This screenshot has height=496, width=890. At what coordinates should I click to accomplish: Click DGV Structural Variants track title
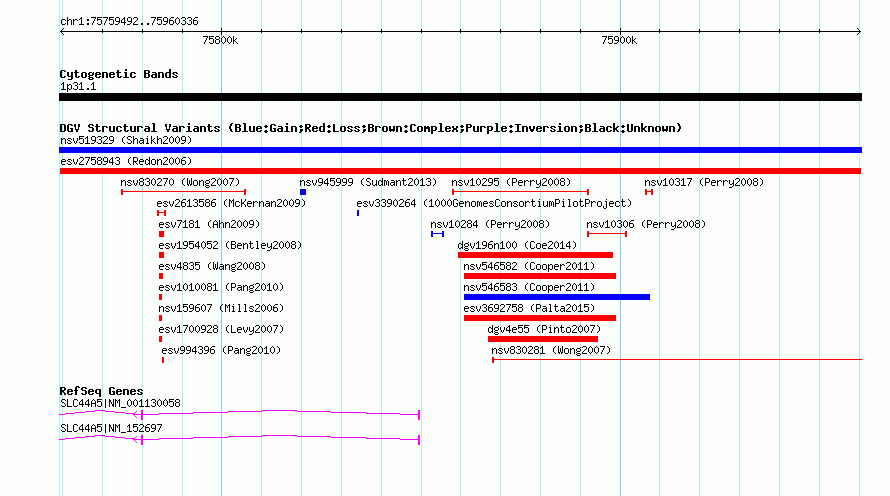coord(371,128)
